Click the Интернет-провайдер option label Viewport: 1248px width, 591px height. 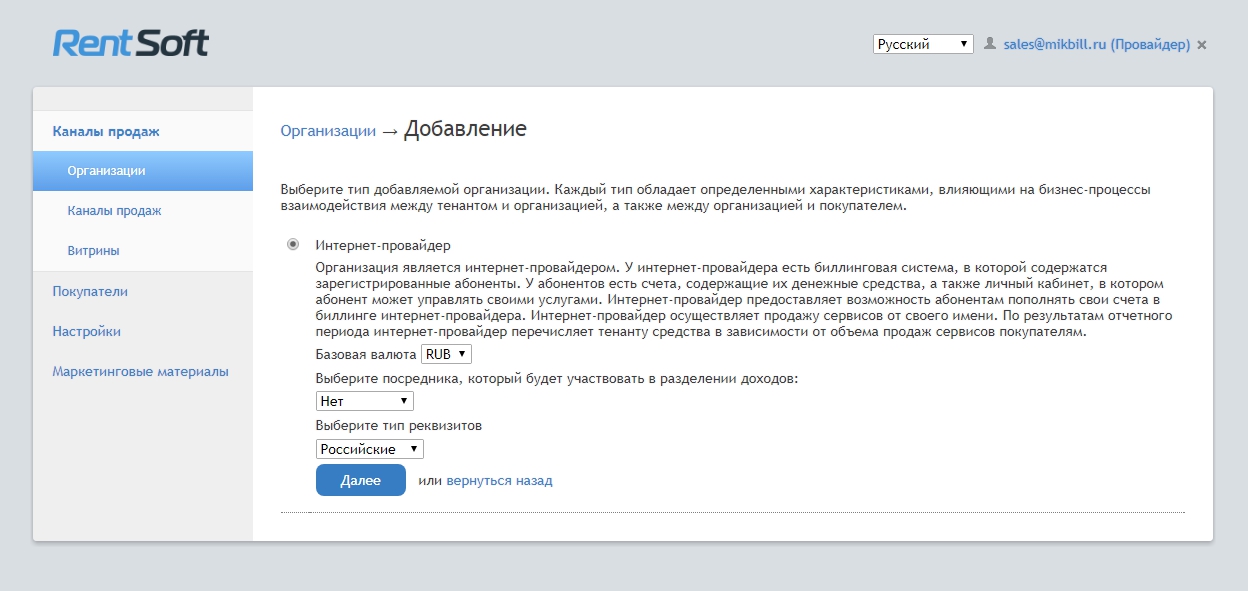[383, 245]
